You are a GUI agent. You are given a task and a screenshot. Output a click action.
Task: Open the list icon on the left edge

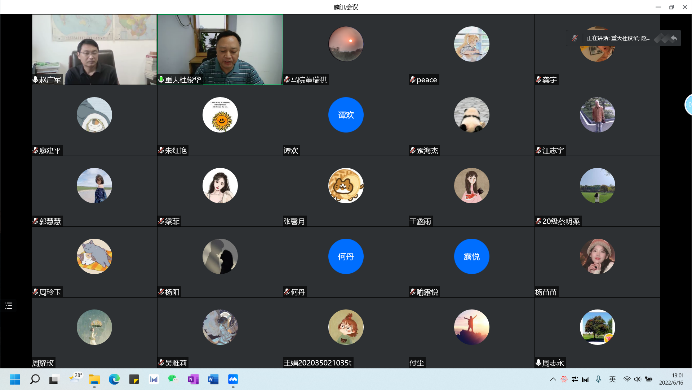pos(8,305)
